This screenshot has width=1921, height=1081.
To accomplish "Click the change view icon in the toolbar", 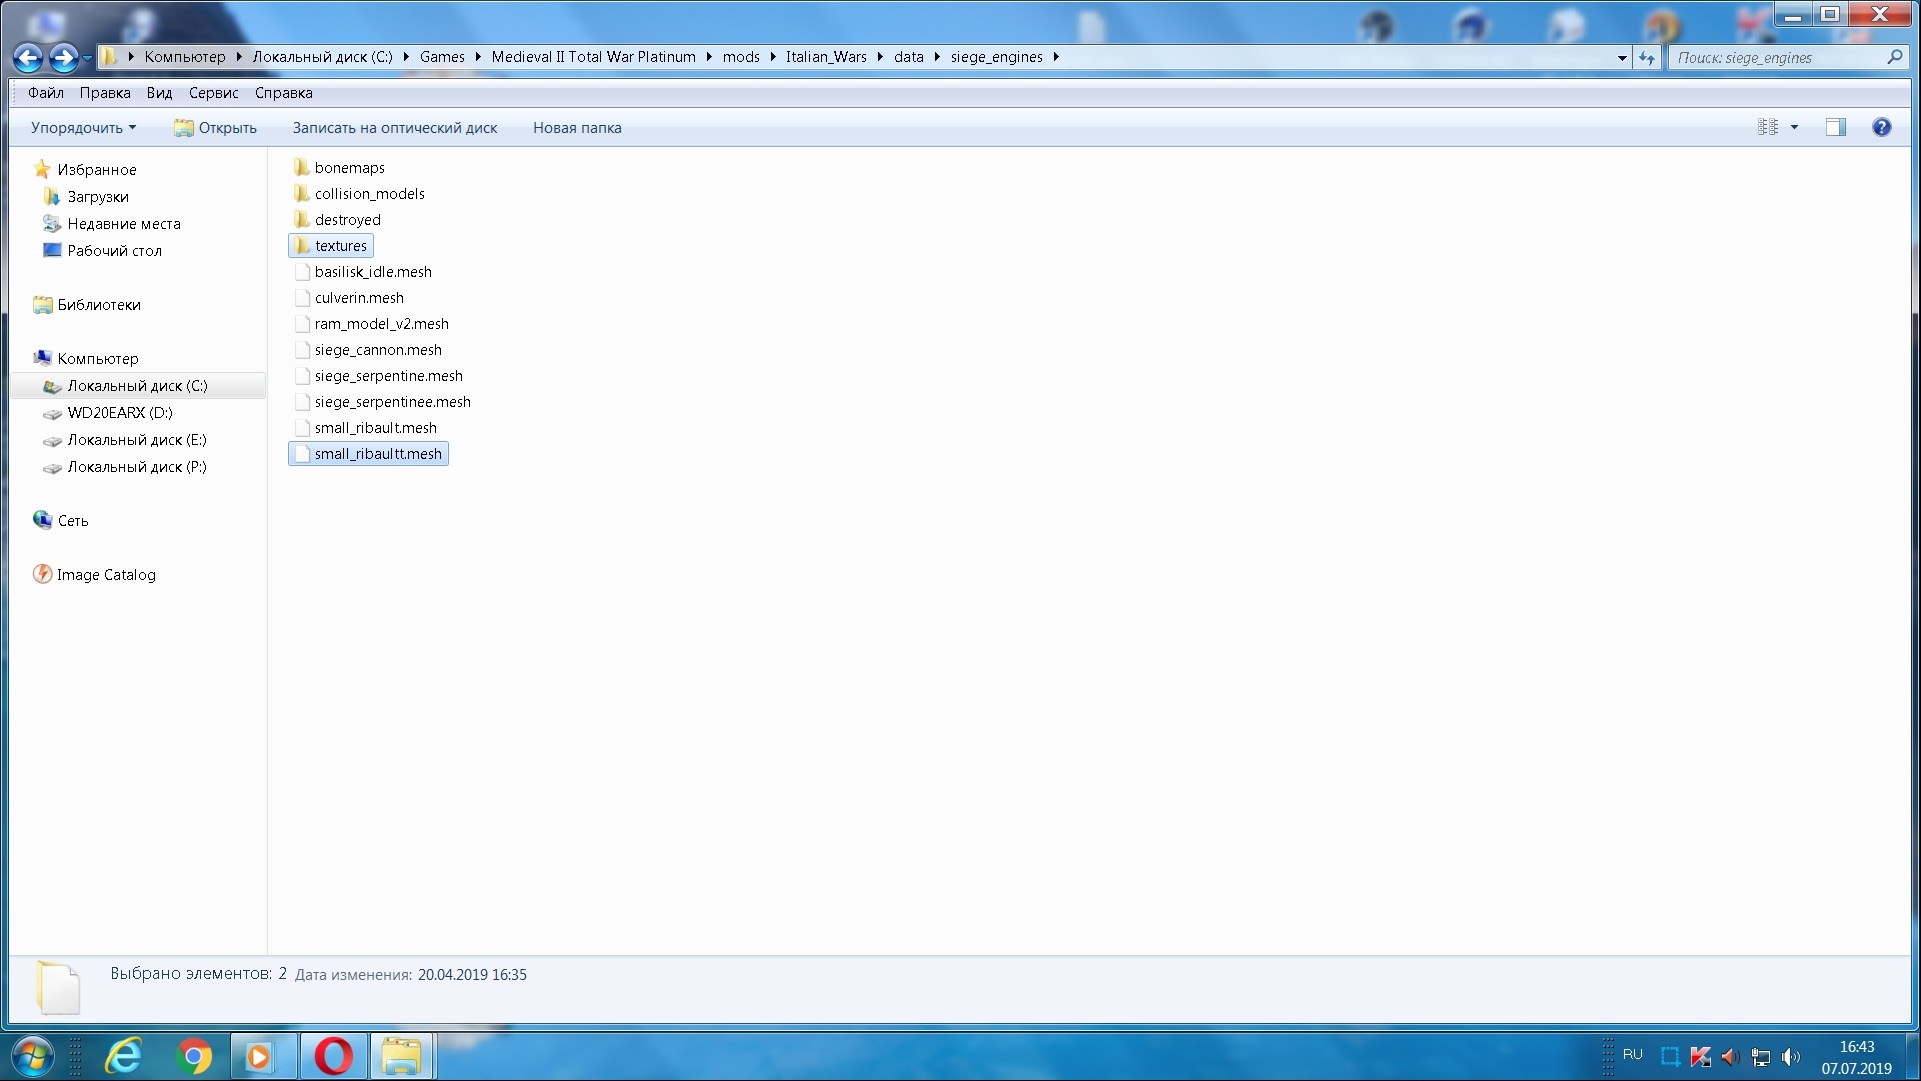I will (x=1768, y=127).
